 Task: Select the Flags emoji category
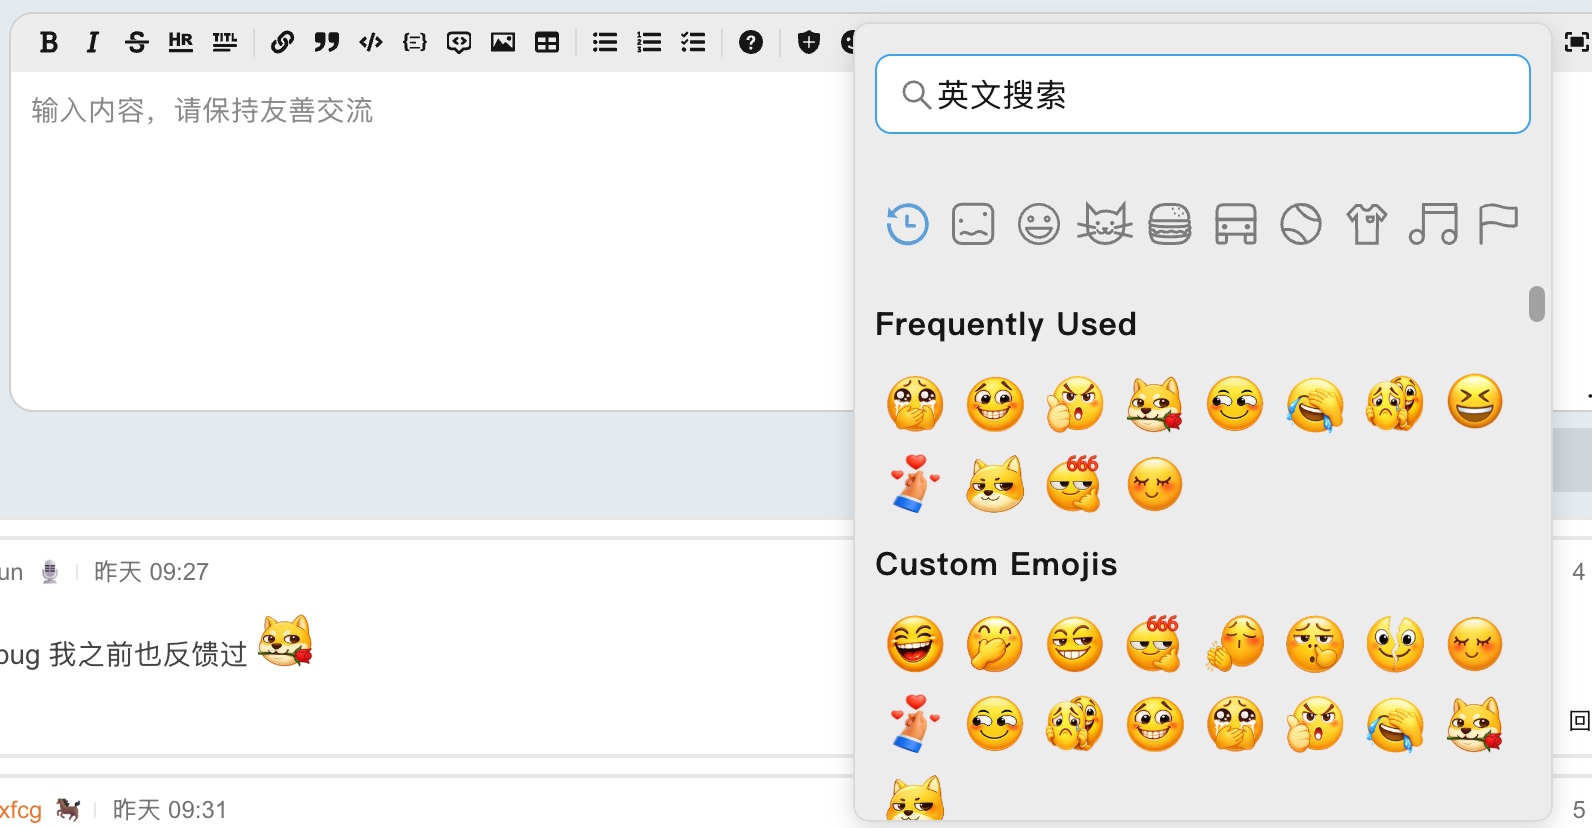1497,224
